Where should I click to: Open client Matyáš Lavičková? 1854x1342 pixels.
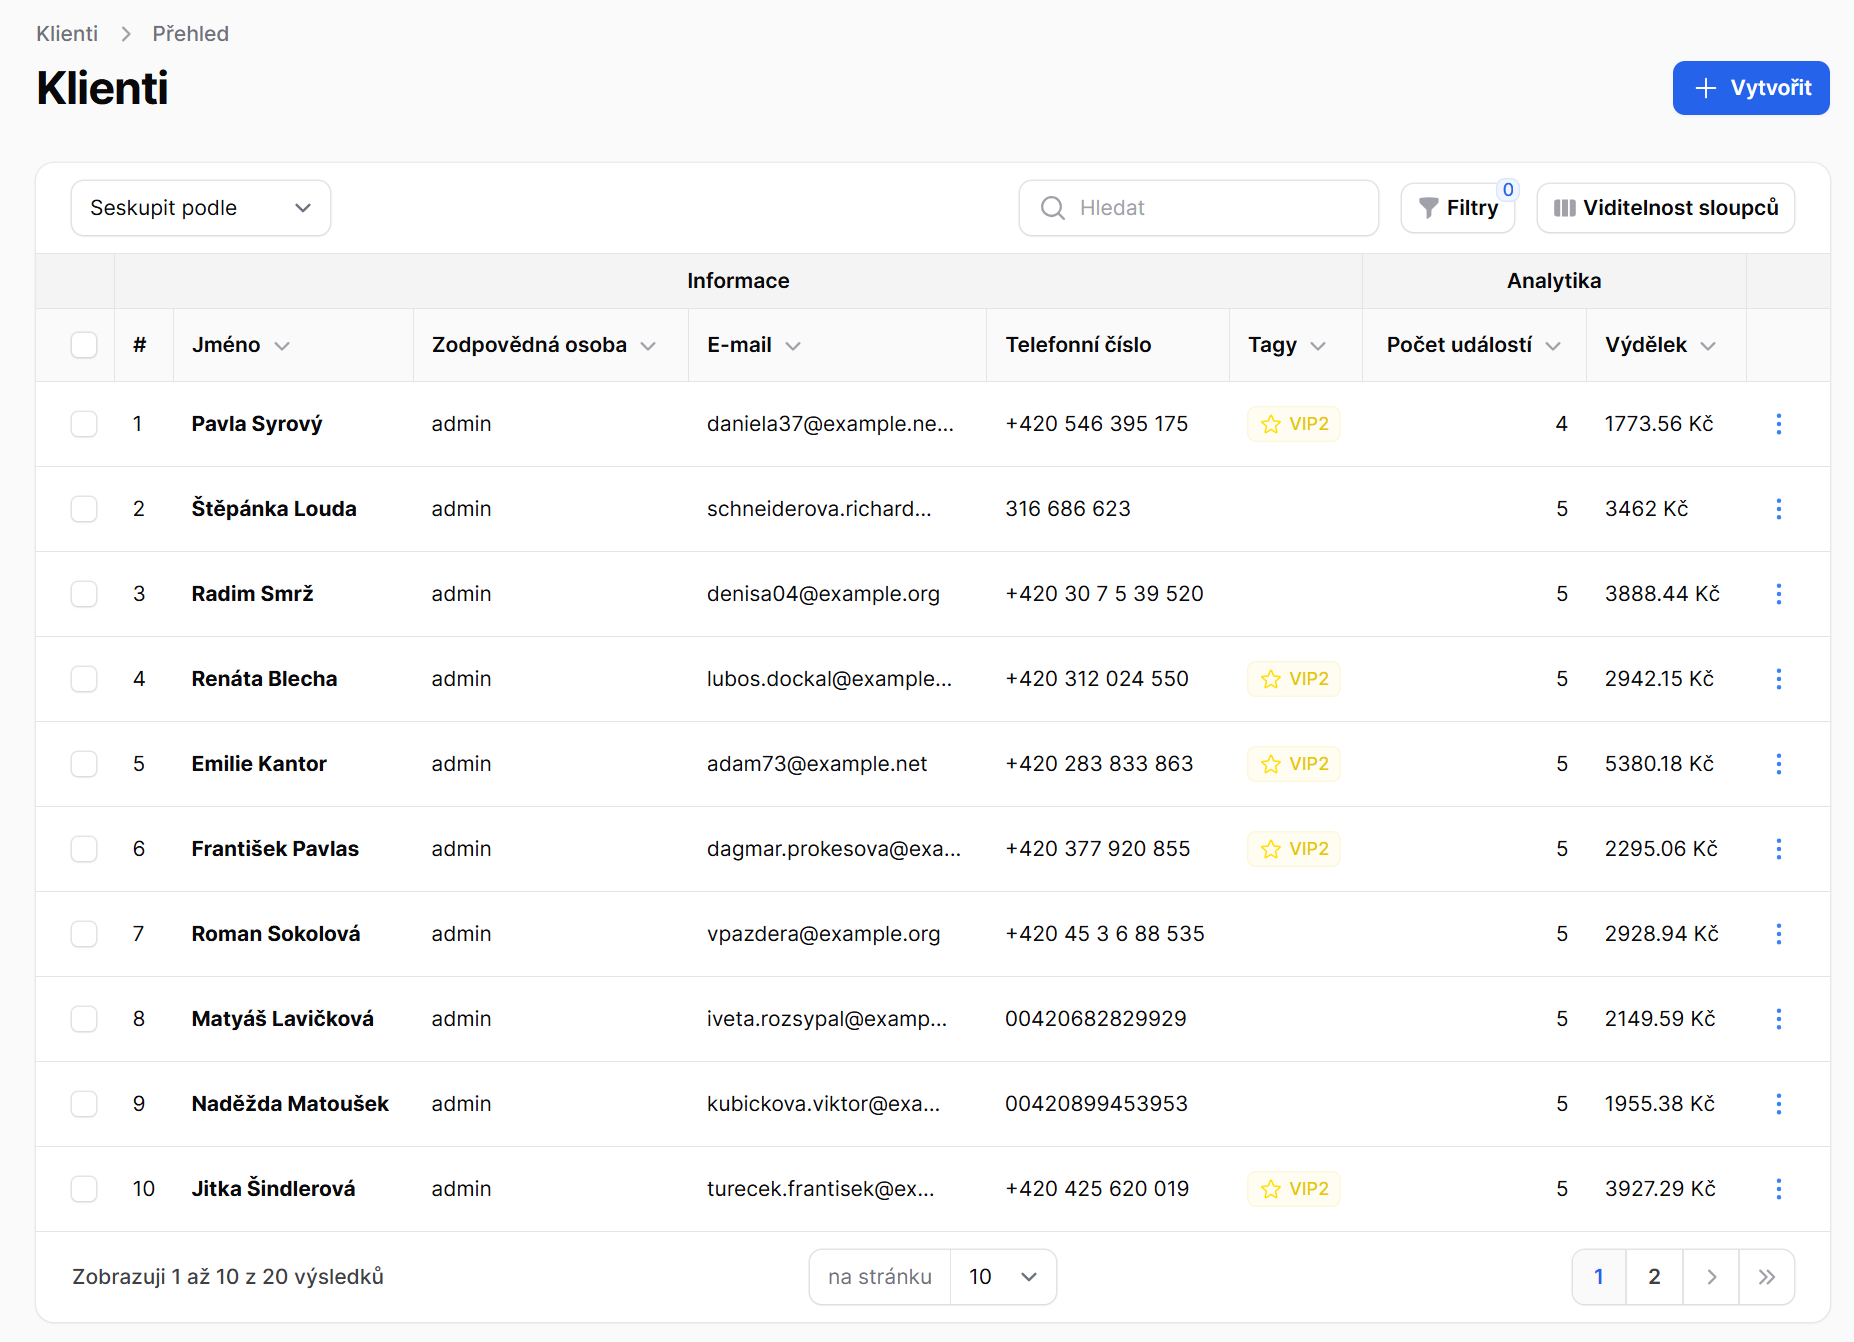283,1019
